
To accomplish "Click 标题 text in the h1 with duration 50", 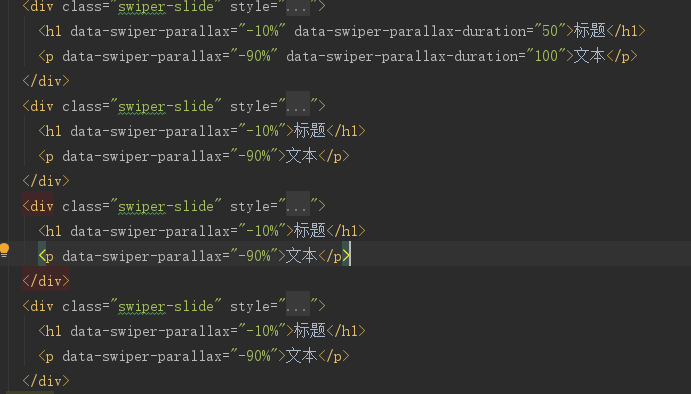I will [x=590, y=31].
